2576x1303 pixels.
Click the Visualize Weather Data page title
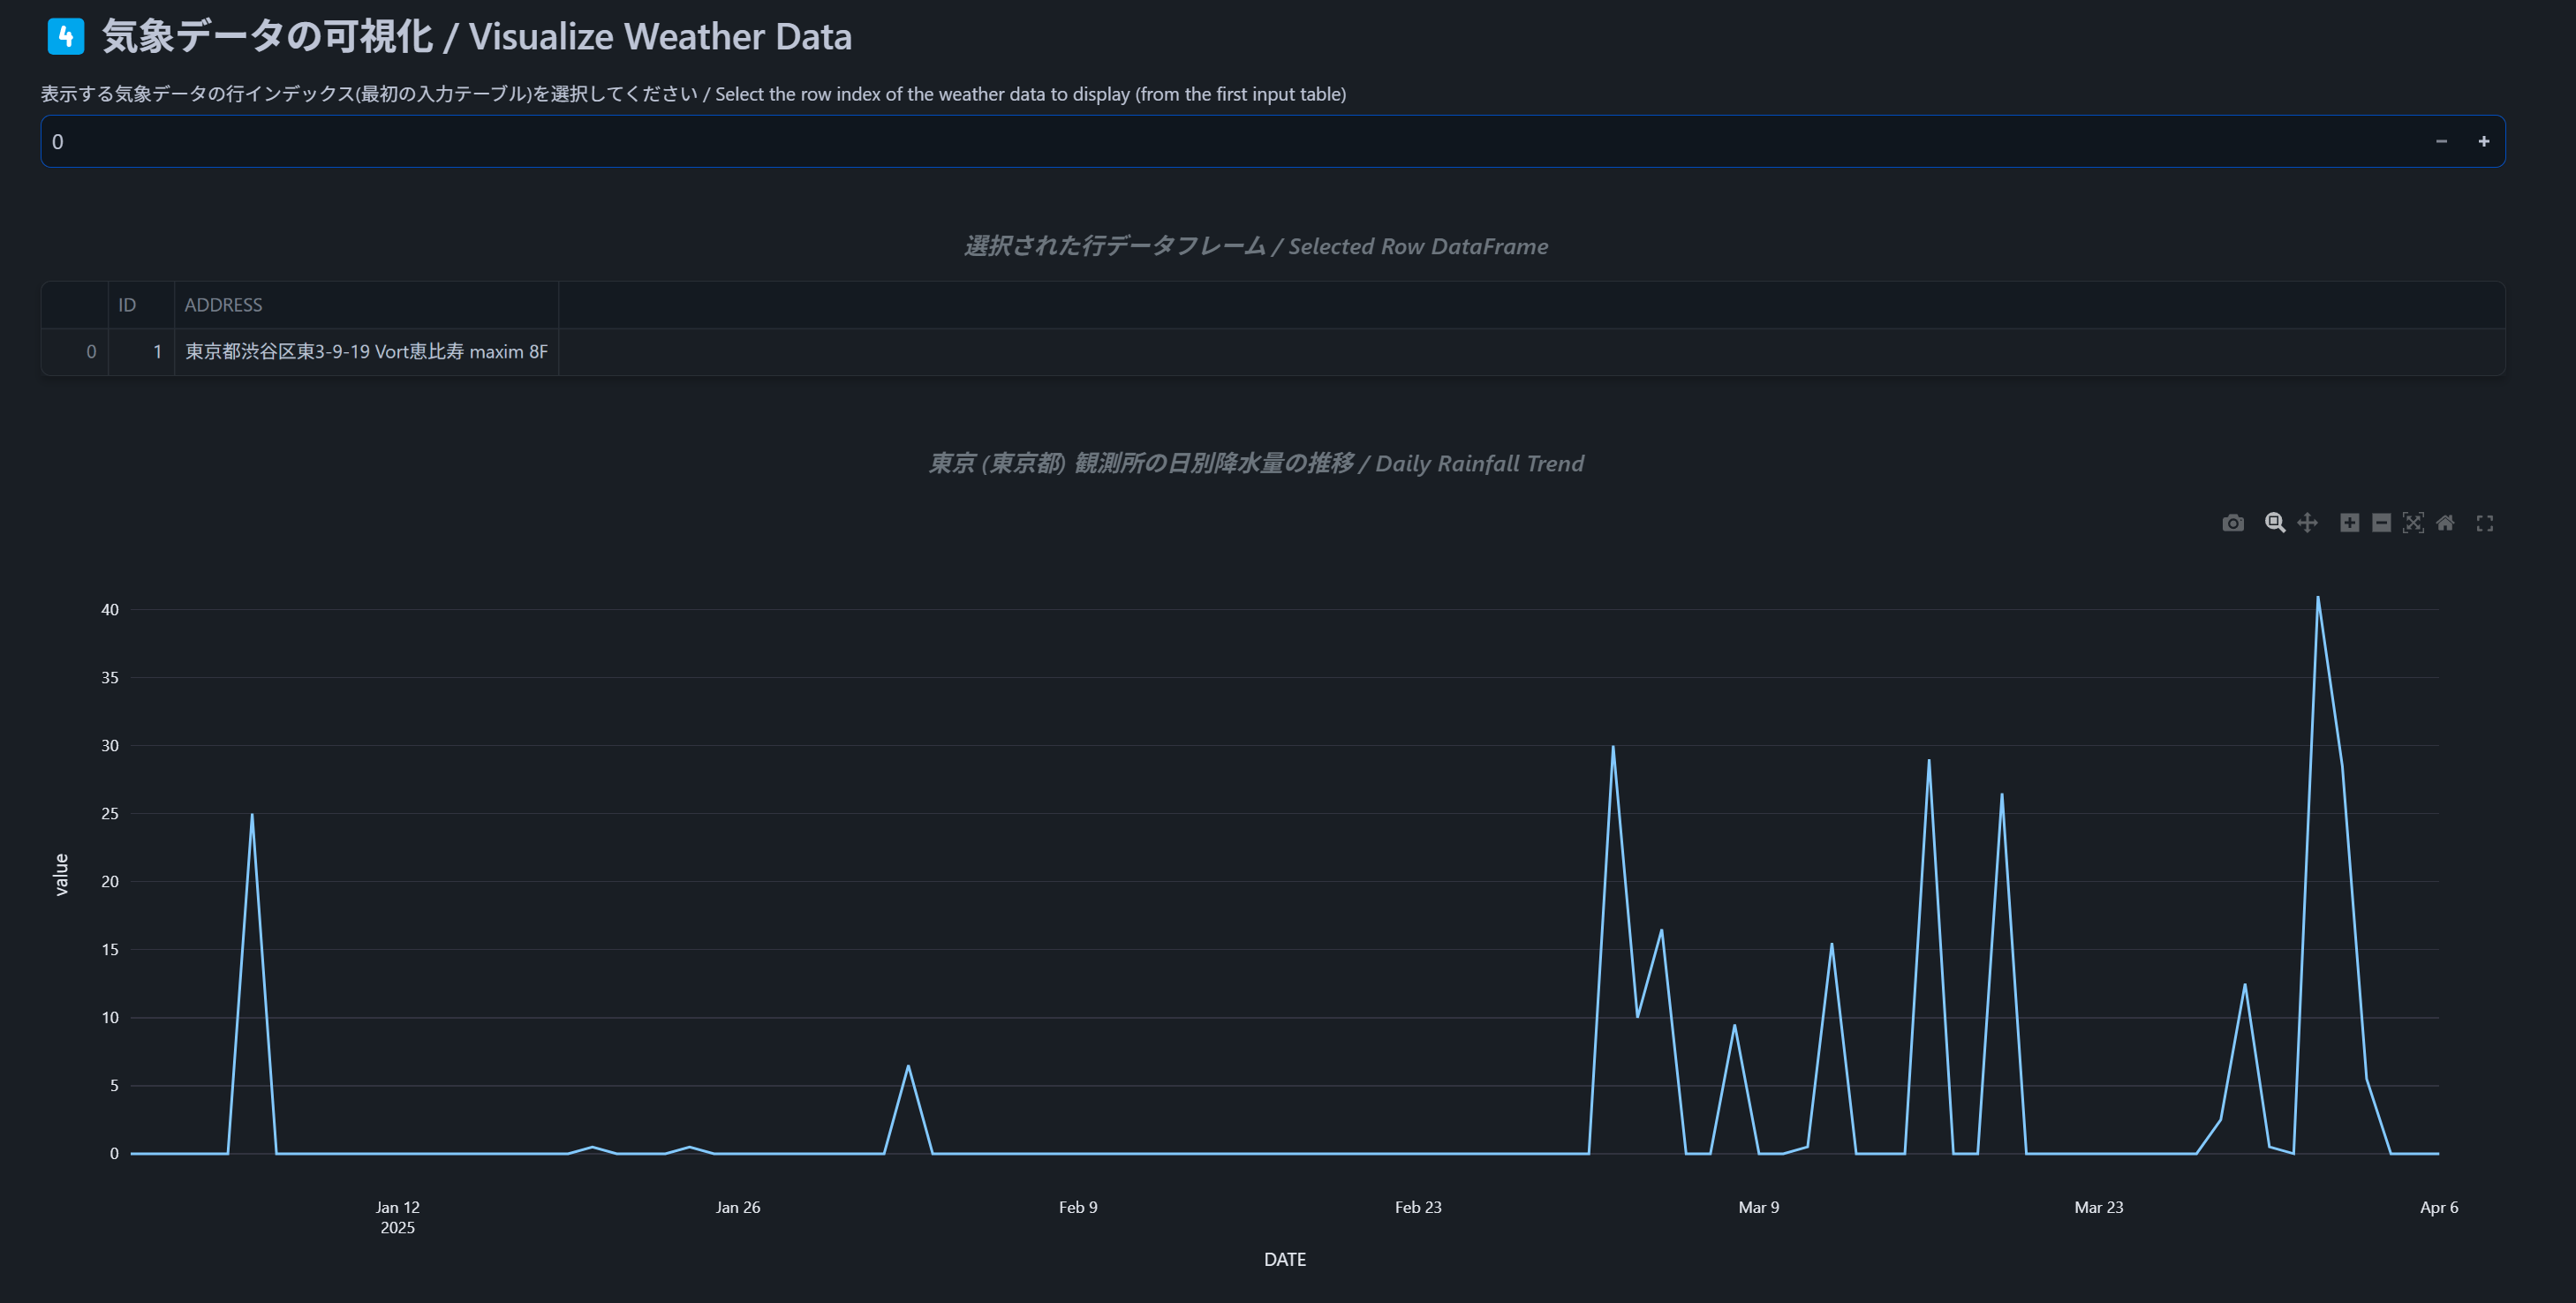(477, 37)
